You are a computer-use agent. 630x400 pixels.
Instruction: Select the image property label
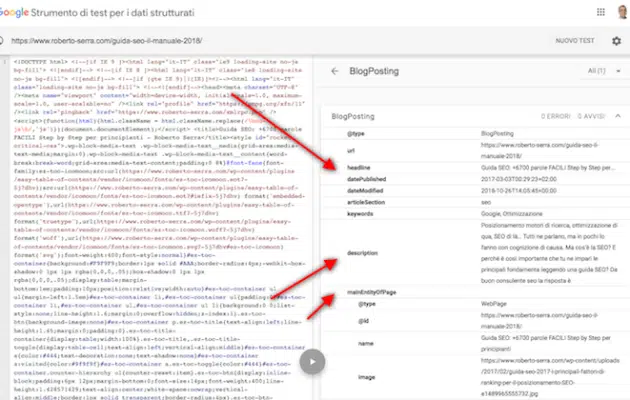pyautogui.click(x=366, y=377)
